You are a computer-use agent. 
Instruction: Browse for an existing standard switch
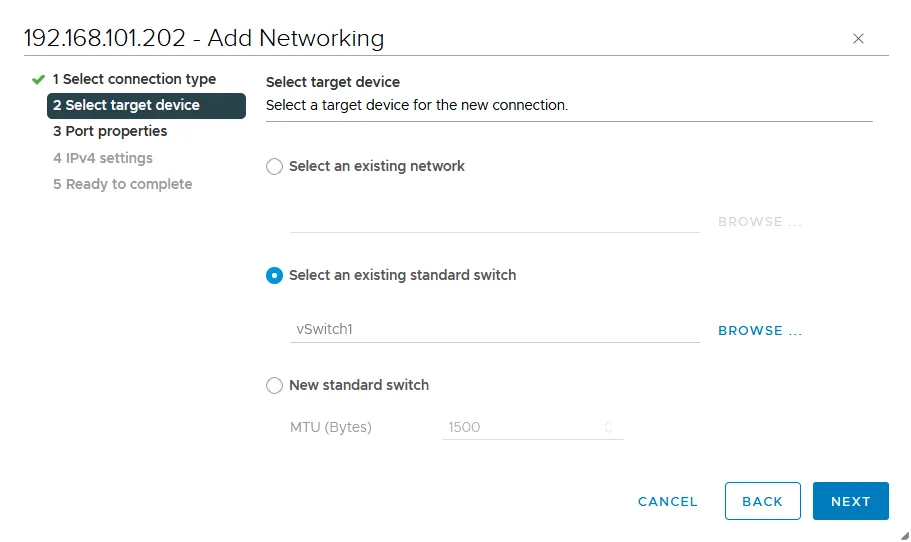pyautogui.click(x=760, y=331)
